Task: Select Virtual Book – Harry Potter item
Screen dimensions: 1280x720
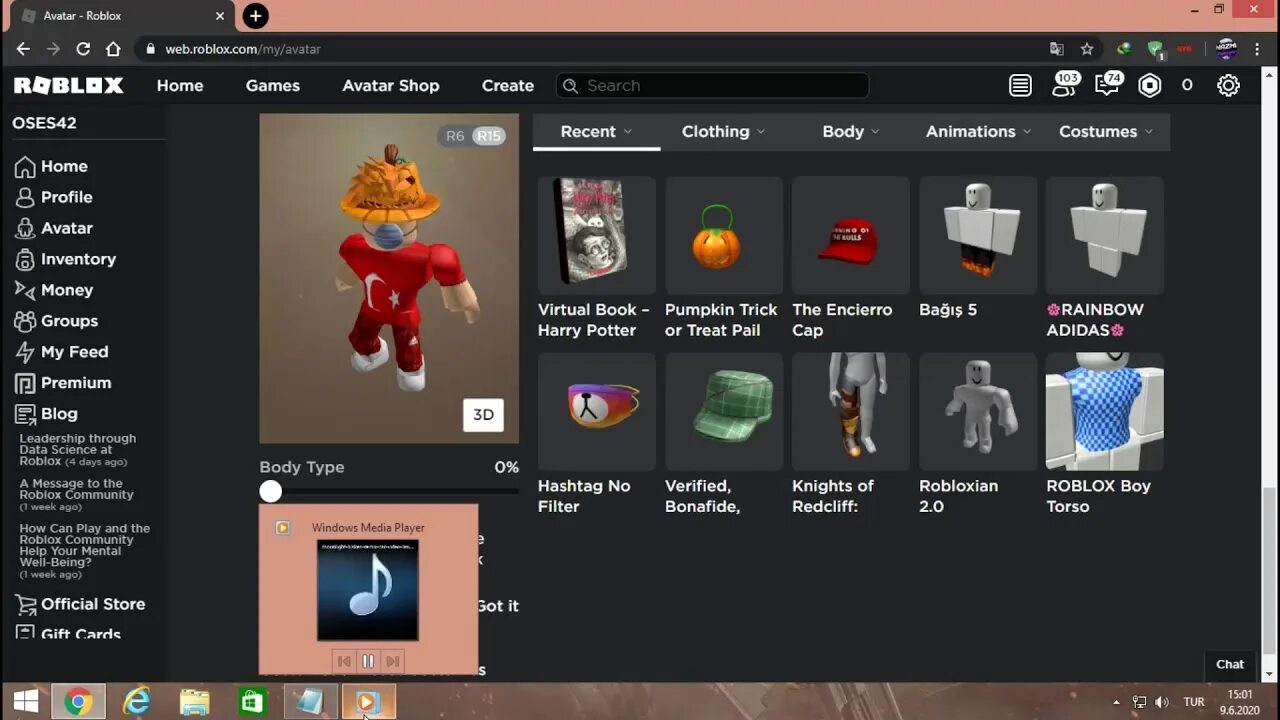Action: [x=597, y=259]
